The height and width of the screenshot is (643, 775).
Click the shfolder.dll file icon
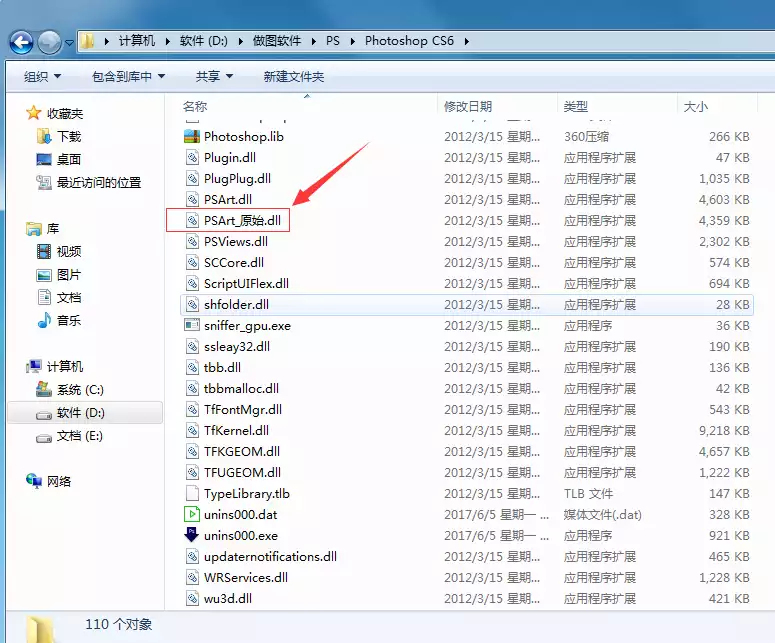pos(192,304)
